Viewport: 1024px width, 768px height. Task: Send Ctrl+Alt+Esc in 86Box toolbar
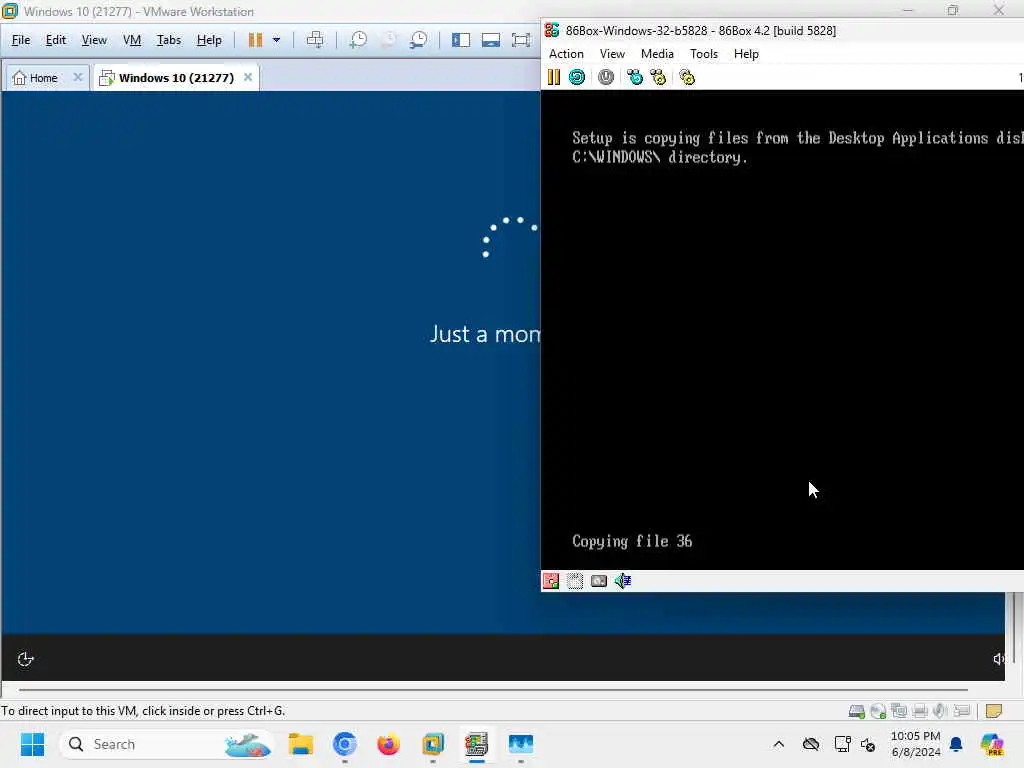coord(658,77)
